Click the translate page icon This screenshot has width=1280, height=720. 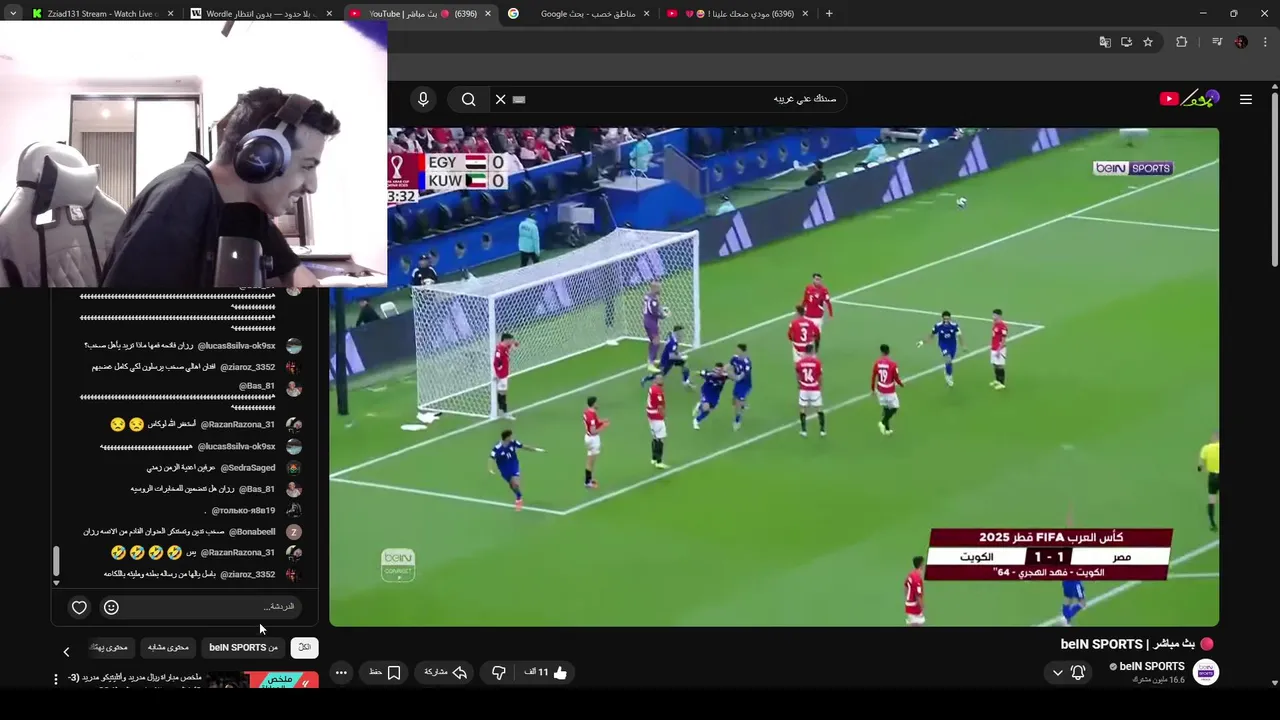click(1105, 42)
